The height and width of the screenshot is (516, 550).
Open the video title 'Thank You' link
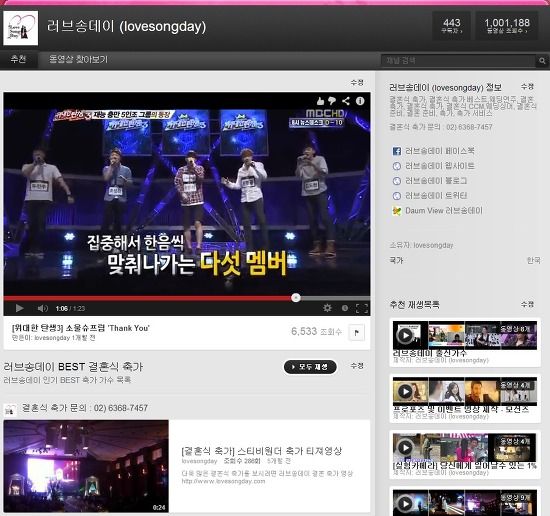pos(81,328)
